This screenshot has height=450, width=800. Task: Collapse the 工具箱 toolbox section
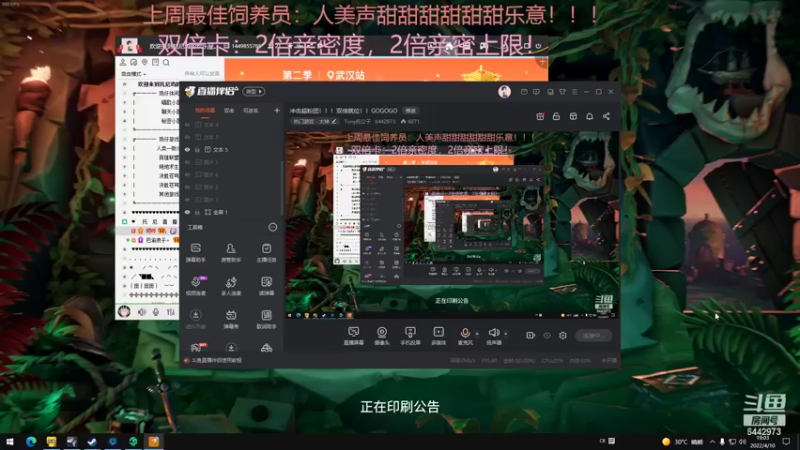pyautogui.click(x=273, y=227)
